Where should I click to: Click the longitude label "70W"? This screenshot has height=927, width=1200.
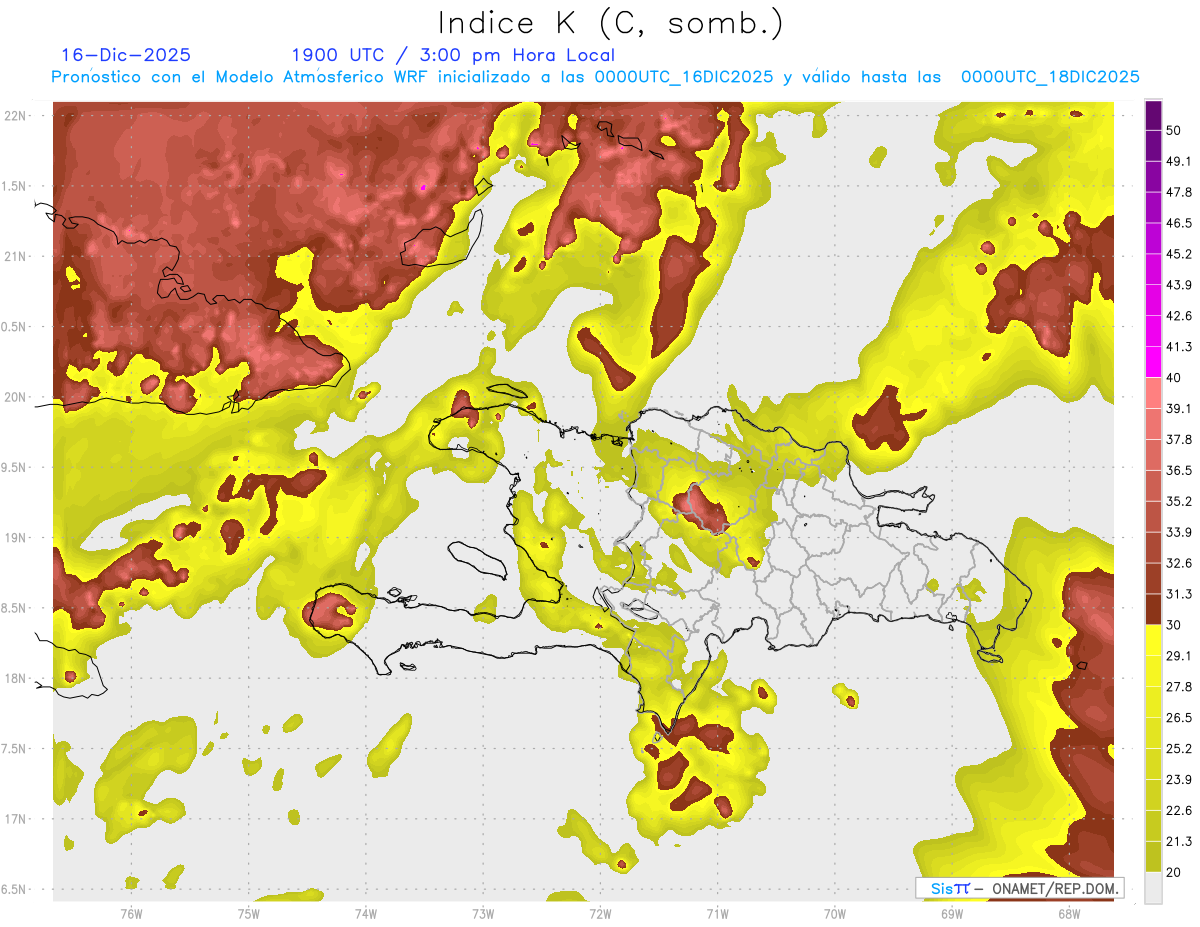click(x=835, y=914)
